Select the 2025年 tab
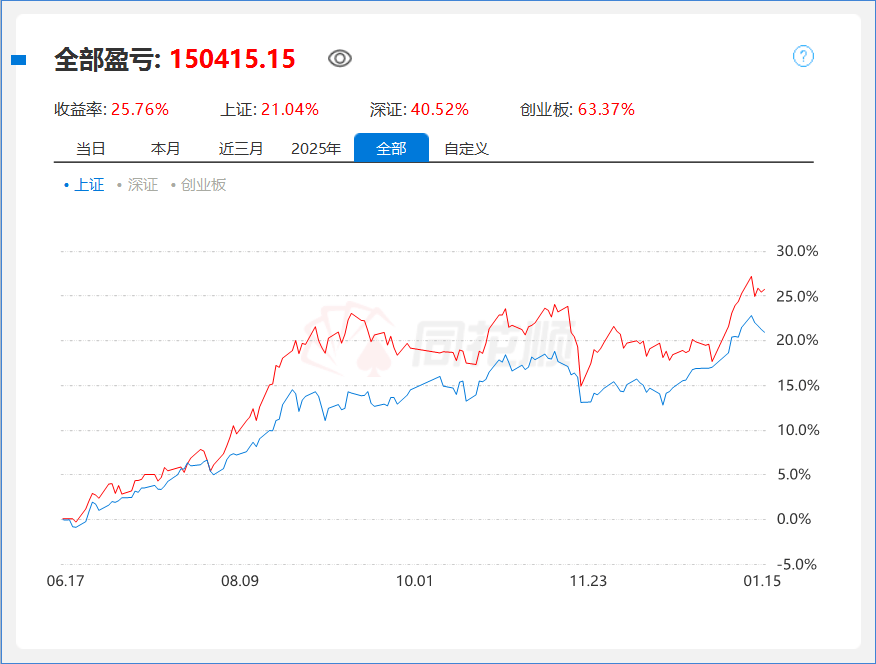Image resolution: width=876 pixels, height=664 pixels. click(316, 147)
